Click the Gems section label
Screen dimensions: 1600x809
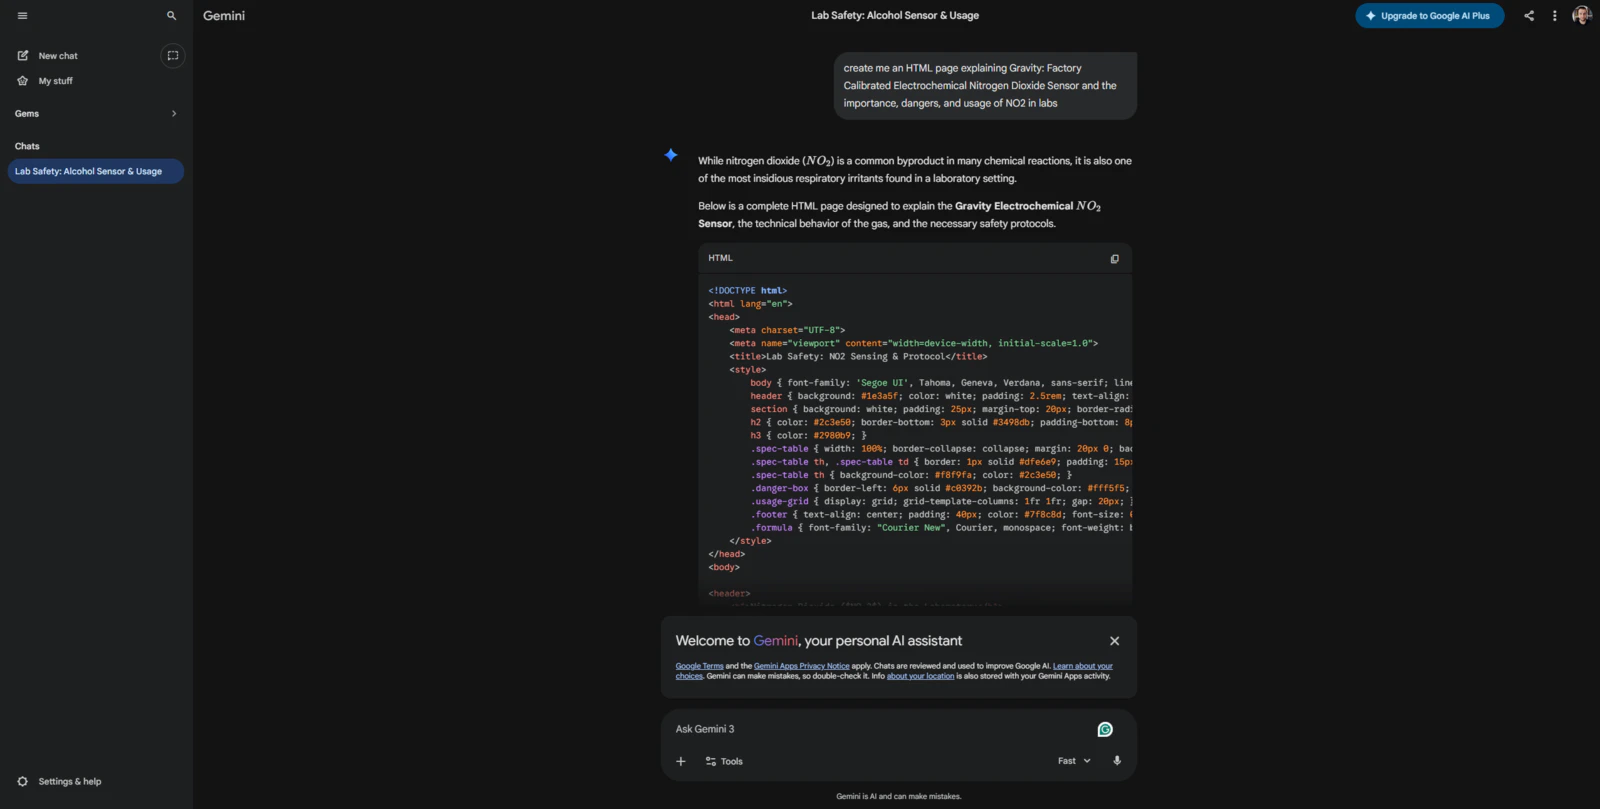pos(27,114)
